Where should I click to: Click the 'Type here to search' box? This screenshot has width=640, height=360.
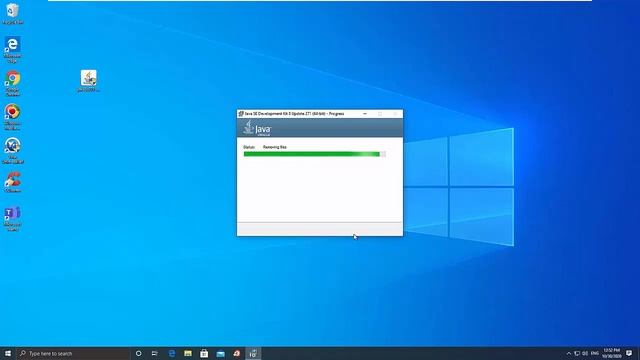coord(73,353)
